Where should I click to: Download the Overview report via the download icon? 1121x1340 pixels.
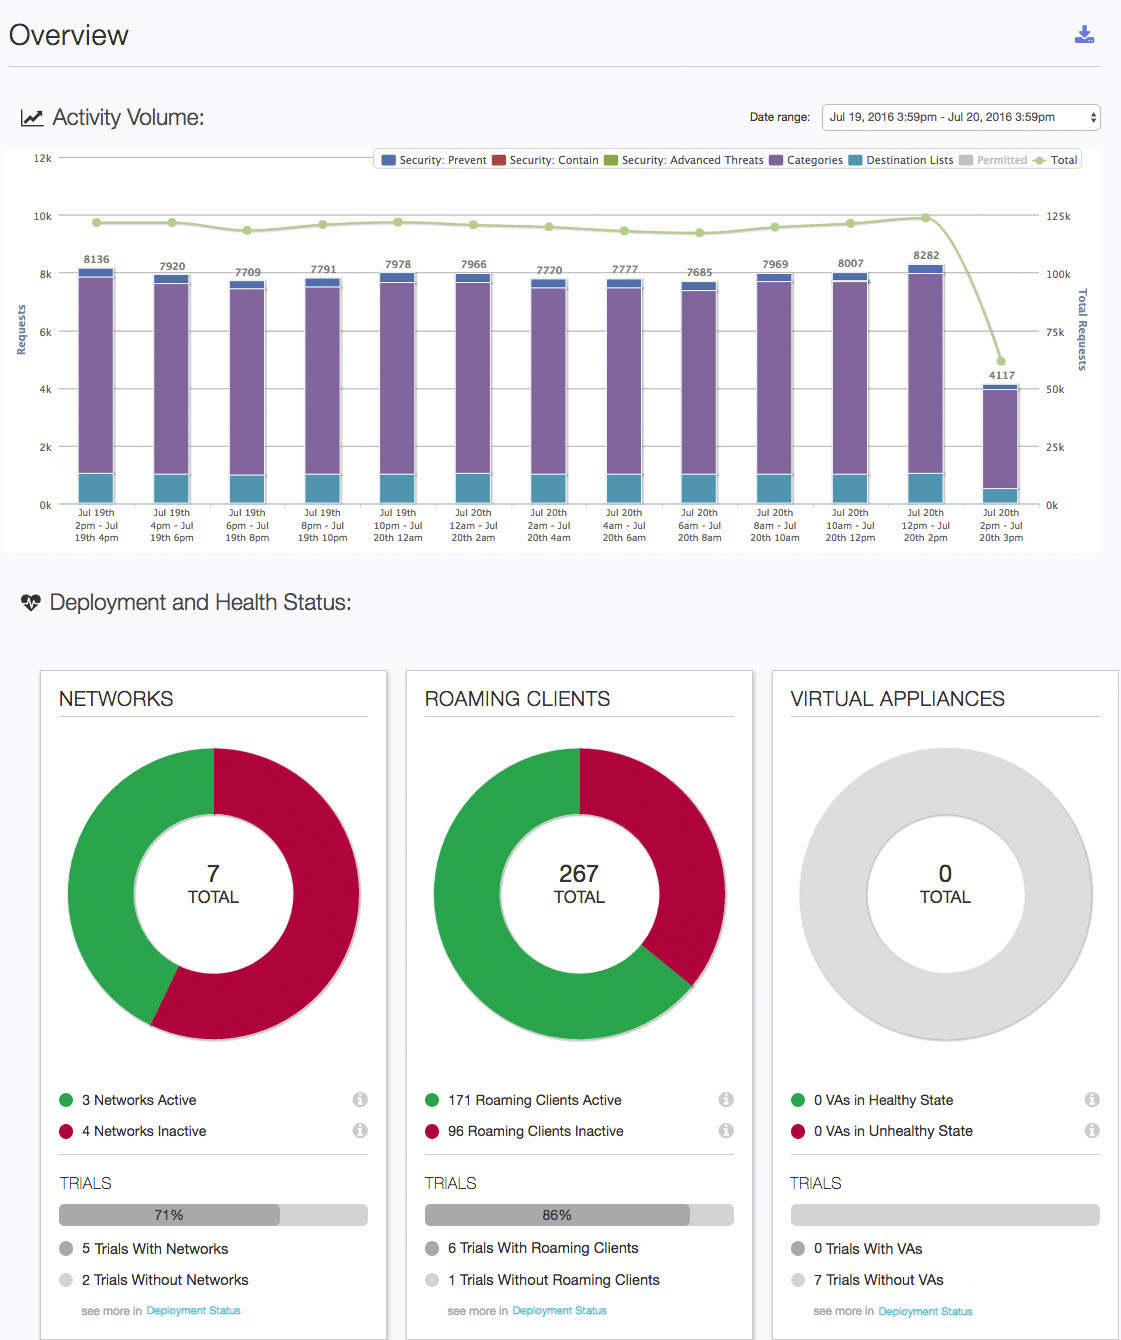click(1084, 35)
